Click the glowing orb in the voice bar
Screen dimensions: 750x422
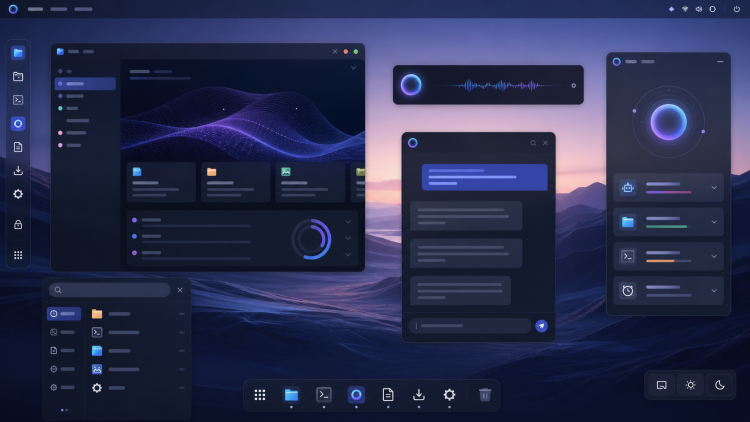(411, 85)
